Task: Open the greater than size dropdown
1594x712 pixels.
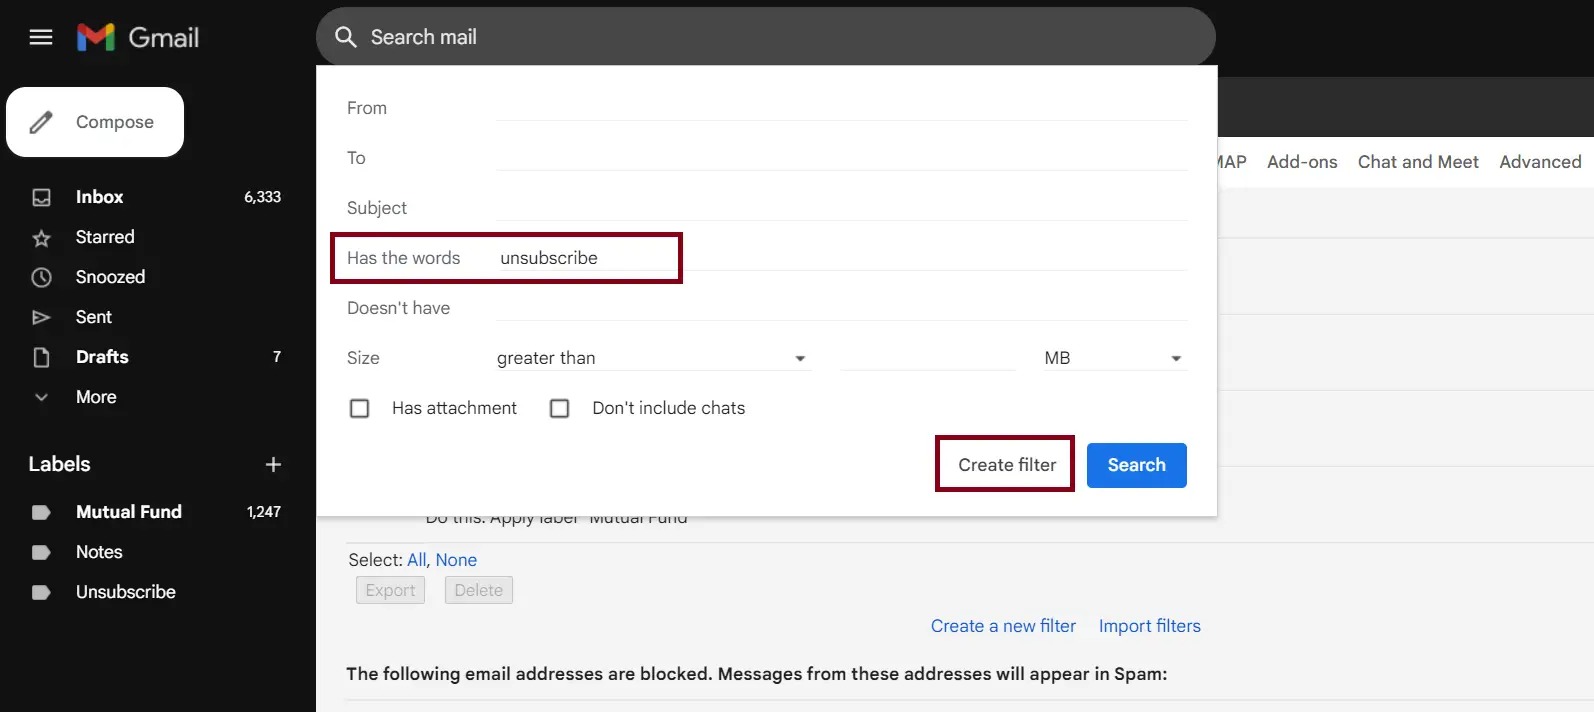Action: (x=650, y=357)
